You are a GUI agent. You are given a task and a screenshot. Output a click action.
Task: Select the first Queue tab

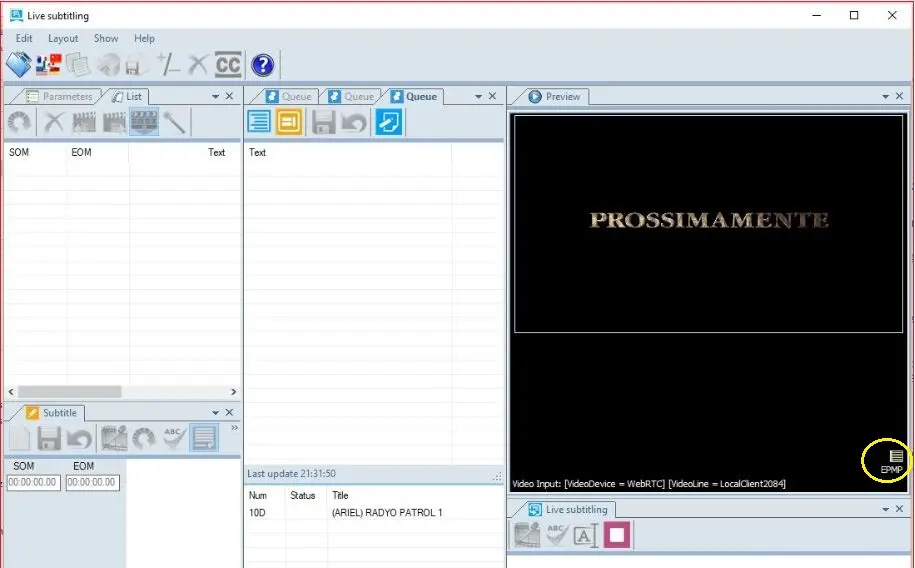[289, 96]
